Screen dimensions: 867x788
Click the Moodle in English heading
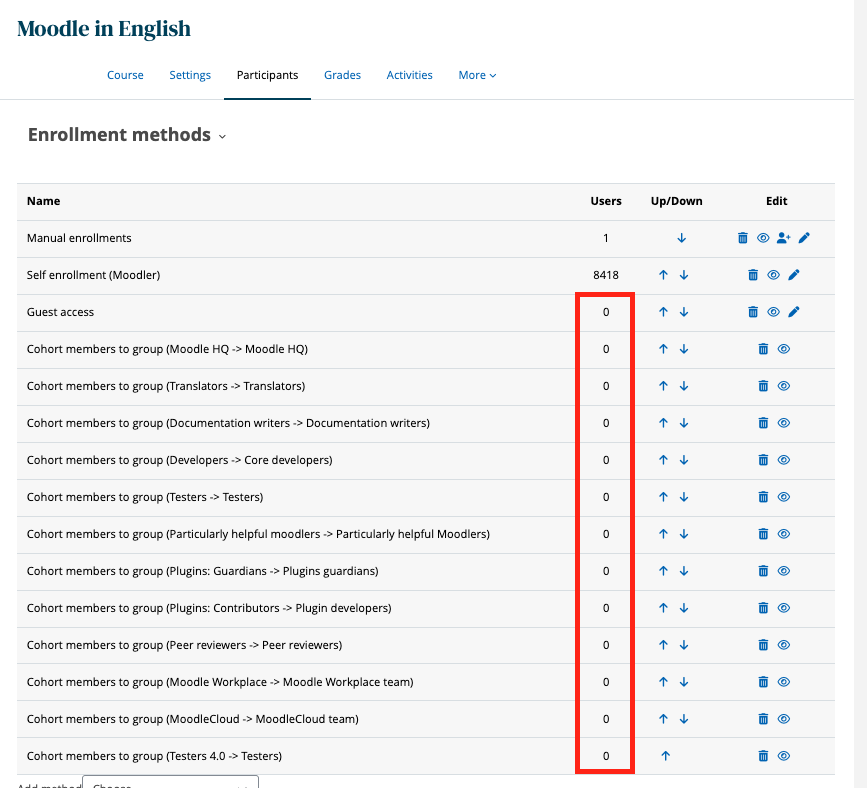(104, 29)
